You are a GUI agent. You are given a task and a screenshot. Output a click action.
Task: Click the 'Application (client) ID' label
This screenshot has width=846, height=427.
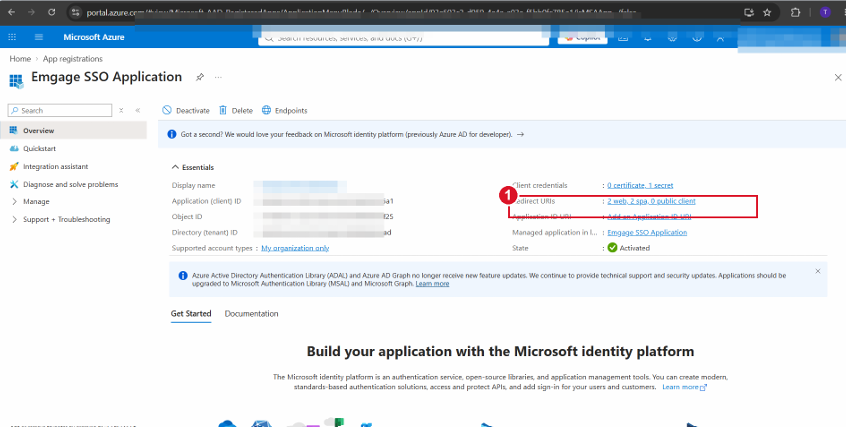[206, 201]
